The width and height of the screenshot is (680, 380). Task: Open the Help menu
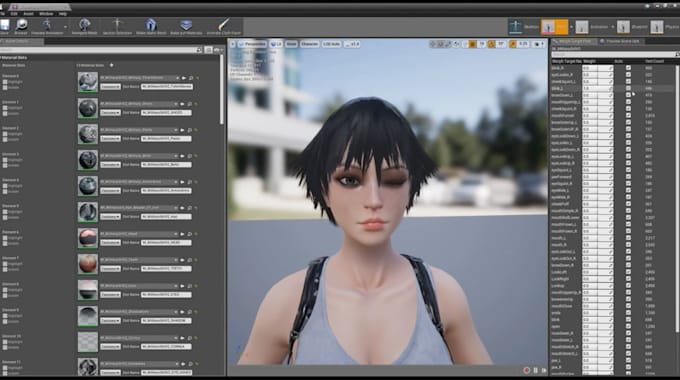(63, 14)
